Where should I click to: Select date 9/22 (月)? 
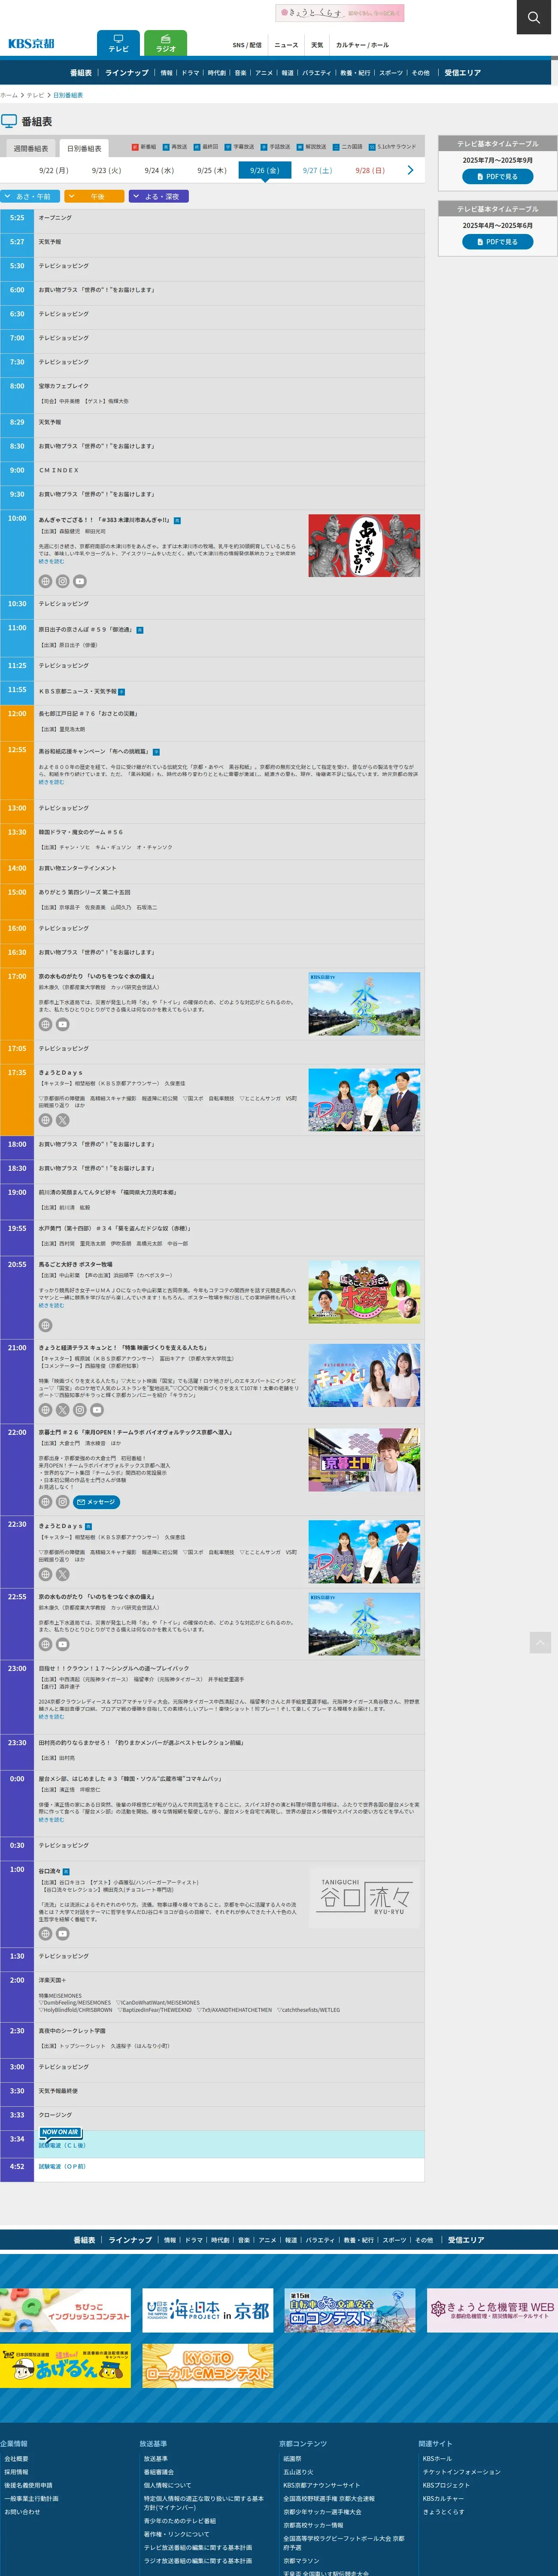(54, 171)
